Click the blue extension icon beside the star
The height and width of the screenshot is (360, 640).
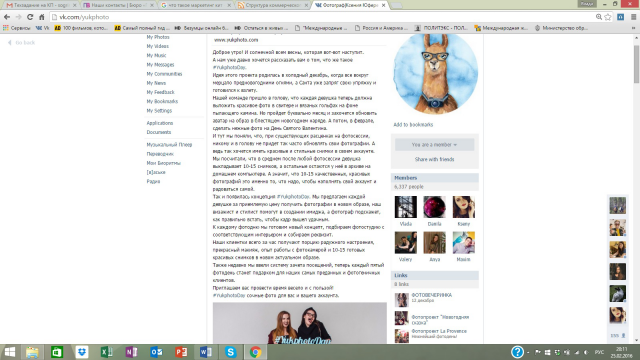coord(620,17)
